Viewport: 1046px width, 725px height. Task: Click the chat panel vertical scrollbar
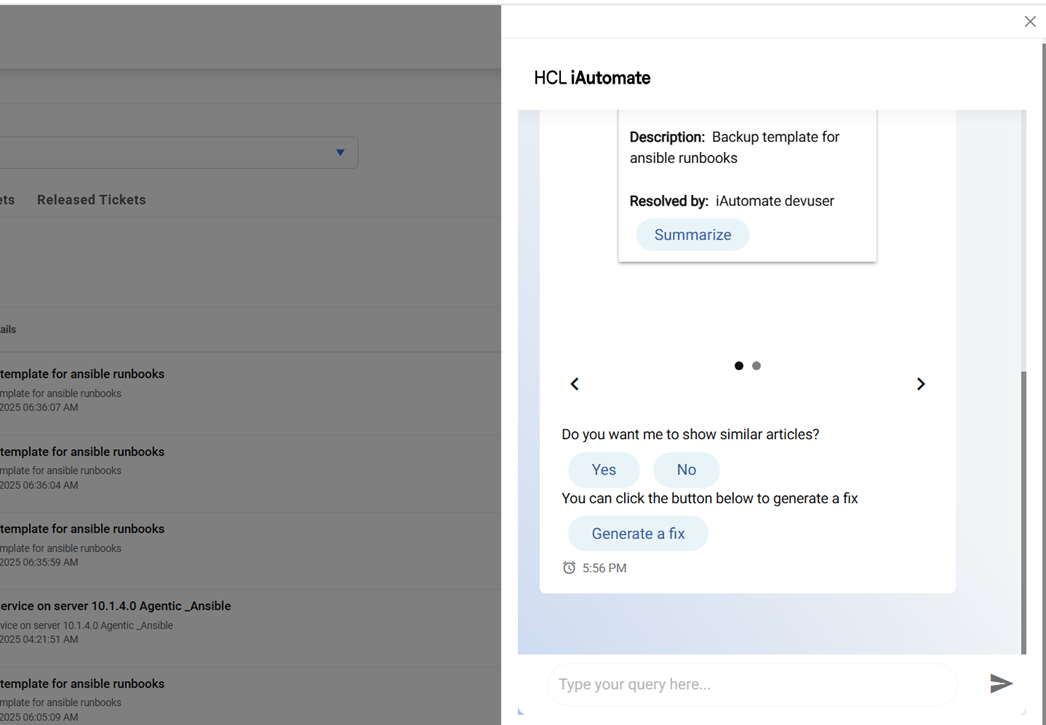1022,510
